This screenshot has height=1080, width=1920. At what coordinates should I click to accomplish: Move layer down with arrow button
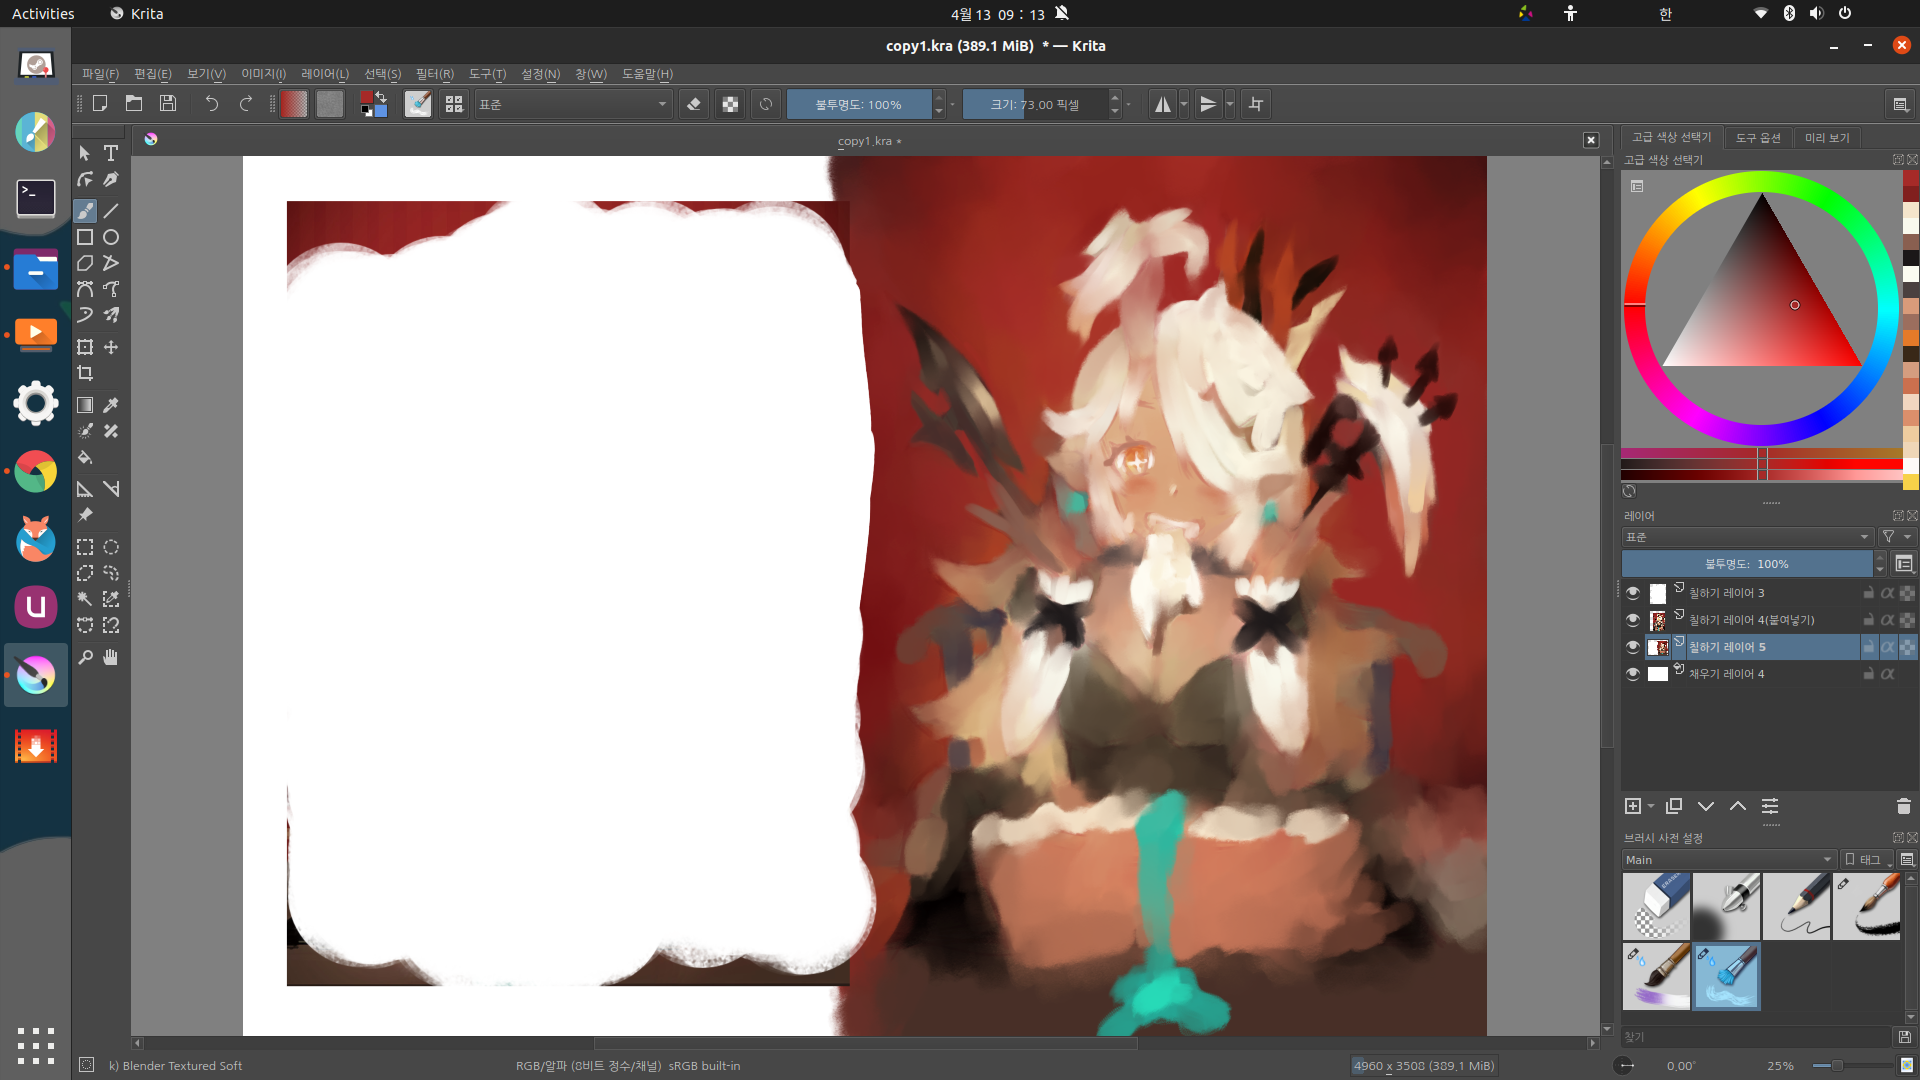click(x=1706, y=806)
